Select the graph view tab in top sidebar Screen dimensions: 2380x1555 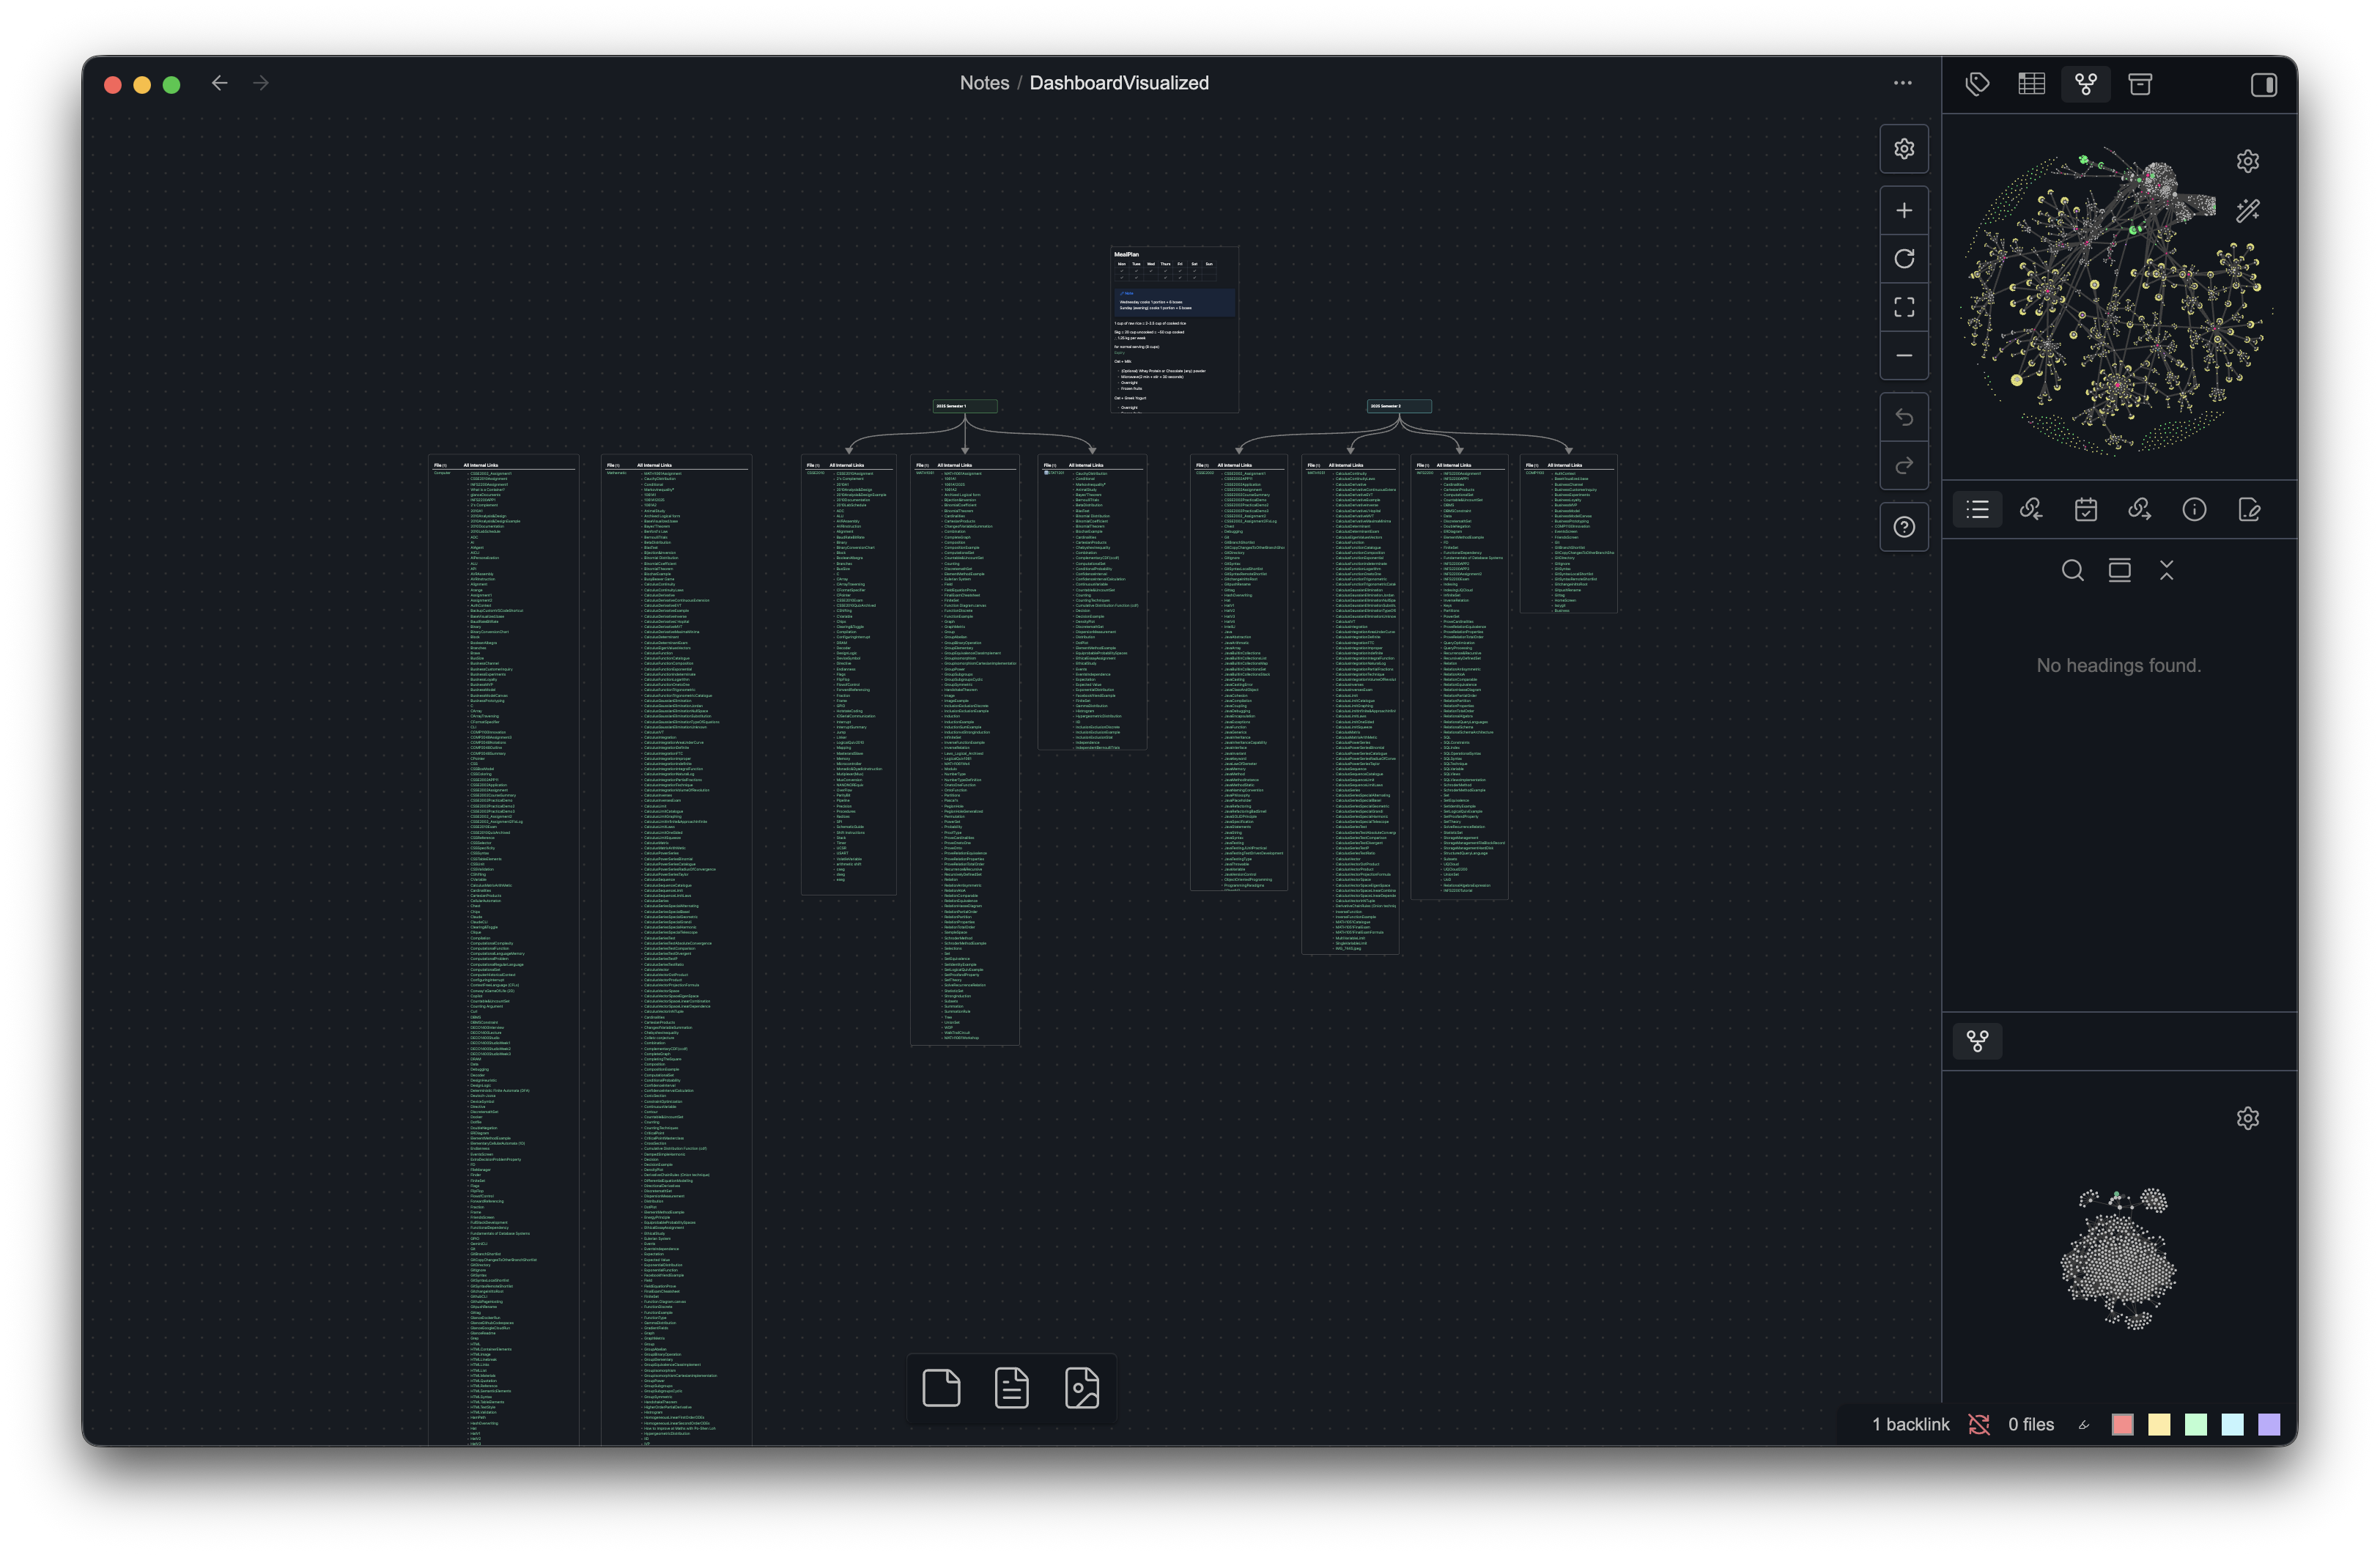click(2086, 84)
